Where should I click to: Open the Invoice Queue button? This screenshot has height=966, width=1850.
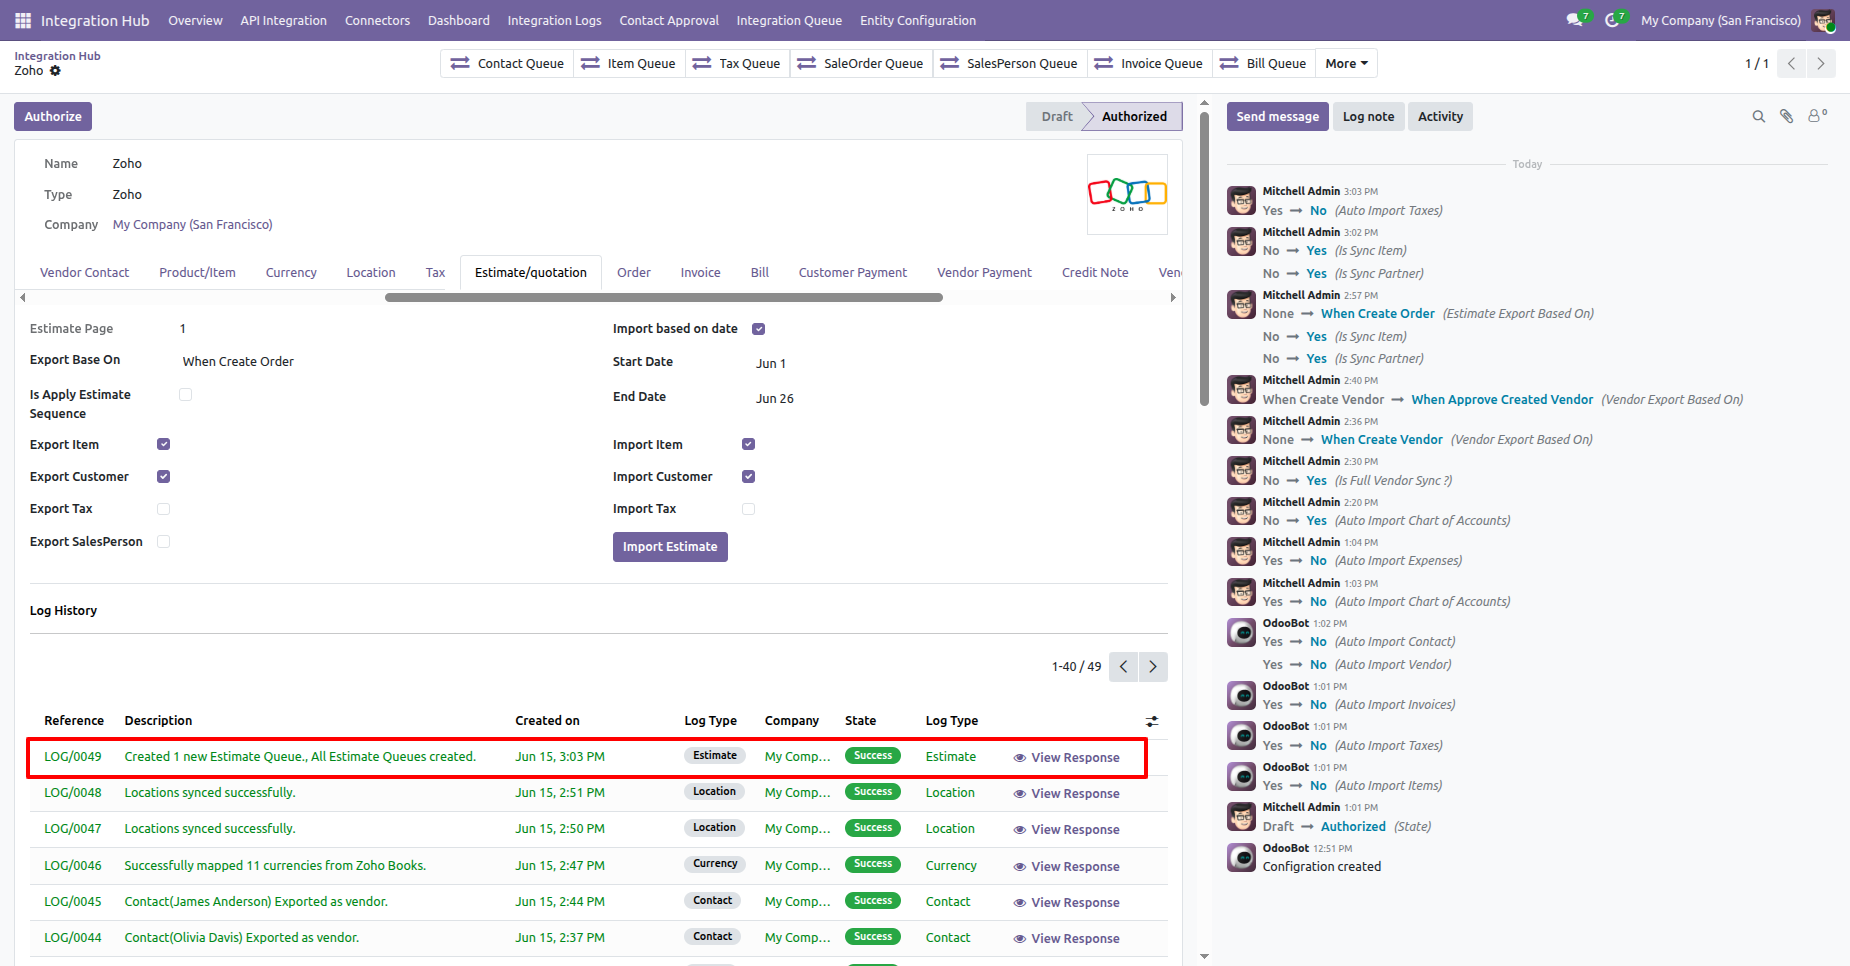point(1148,64)
